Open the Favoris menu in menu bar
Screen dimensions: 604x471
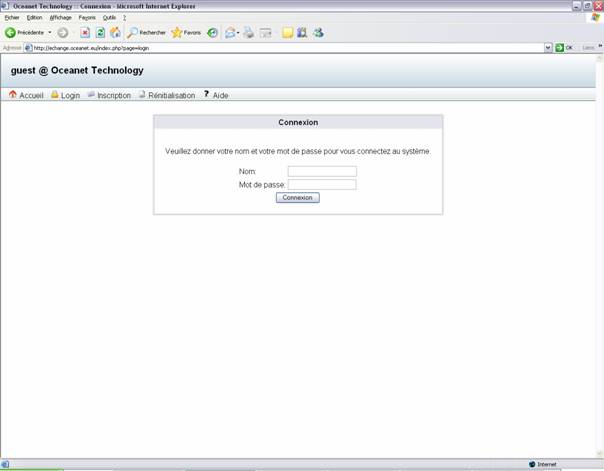[87, 18]
